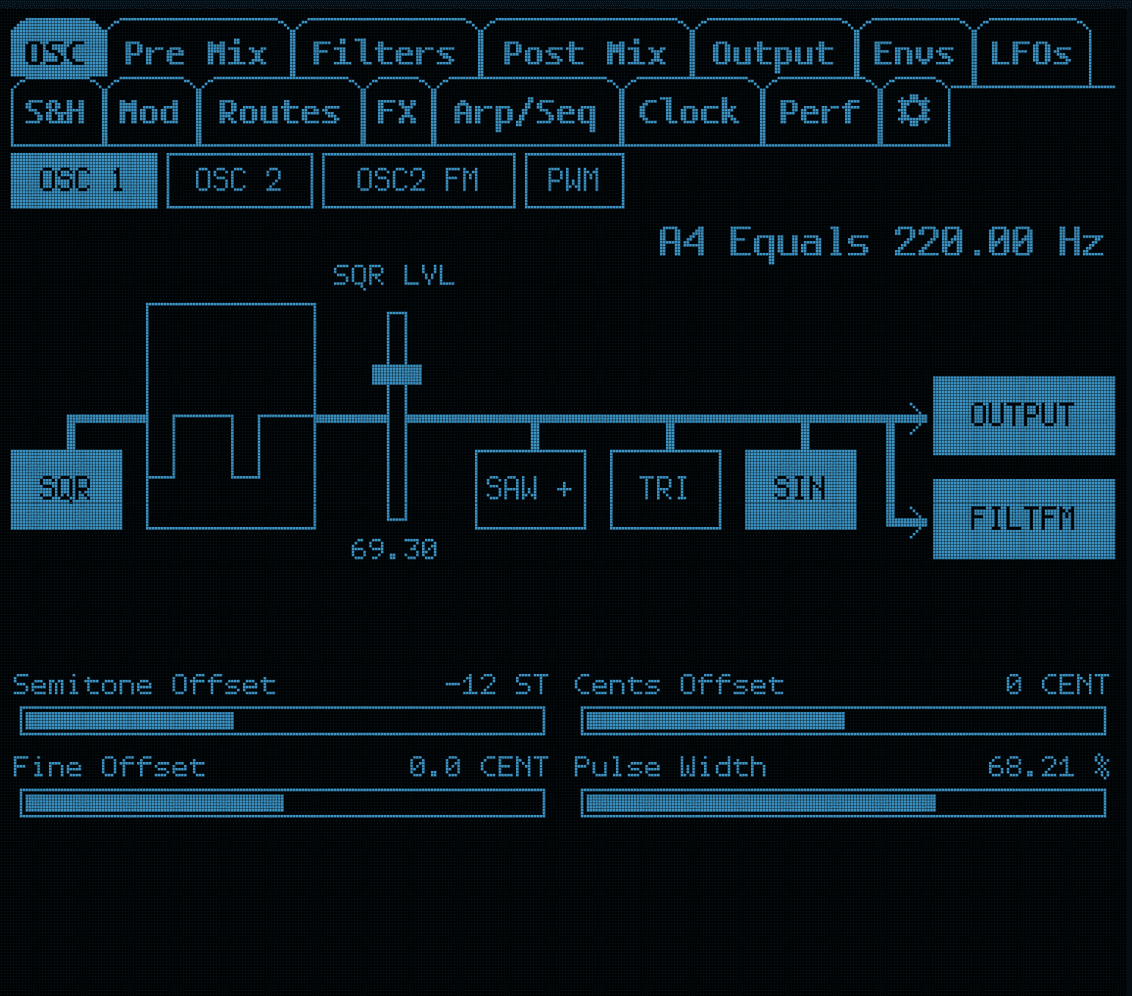1132x996 pixels.
Task: Switch to the FX tab
Action: (399, 112)
